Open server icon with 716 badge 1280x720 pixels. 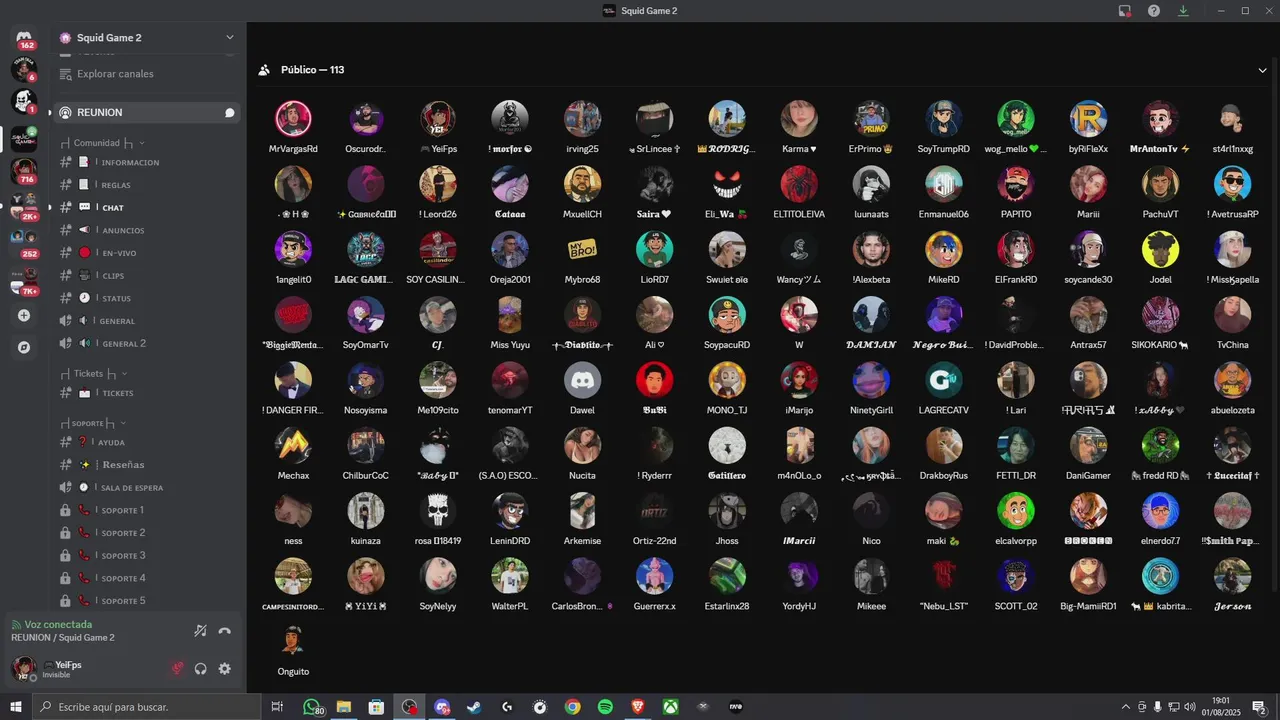[x=24, y=172]
